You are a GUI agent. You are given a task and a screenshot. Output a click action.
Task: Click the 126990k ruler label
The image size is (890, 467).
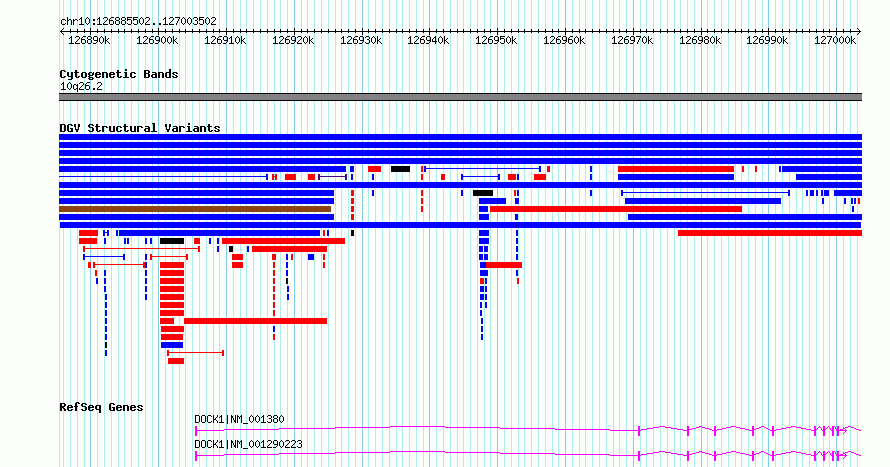[x=767, y=40]
